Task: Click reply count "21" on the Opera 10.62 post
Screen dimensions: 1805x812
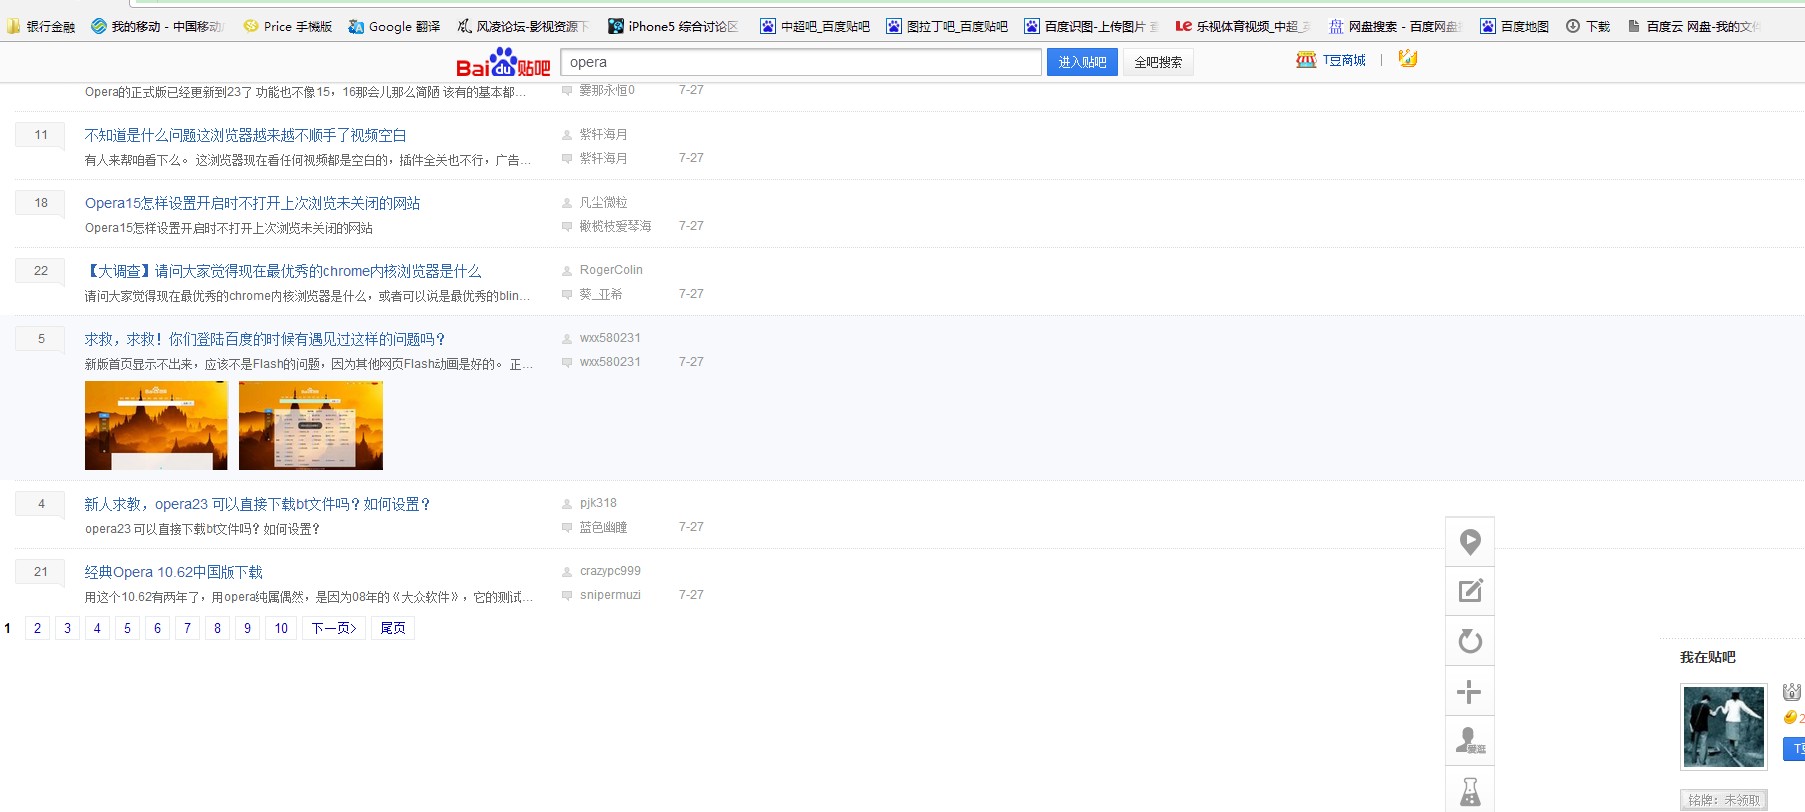Action: coord(41,571)
